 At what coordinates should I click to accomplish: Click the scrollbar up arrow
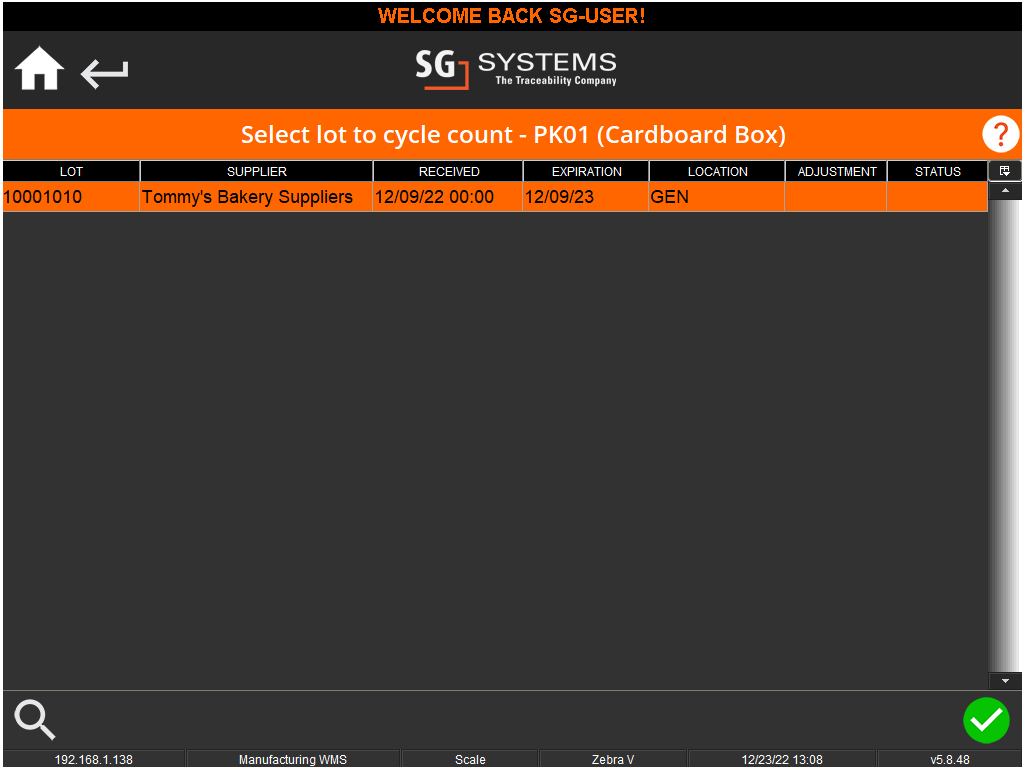[1005, 190]
